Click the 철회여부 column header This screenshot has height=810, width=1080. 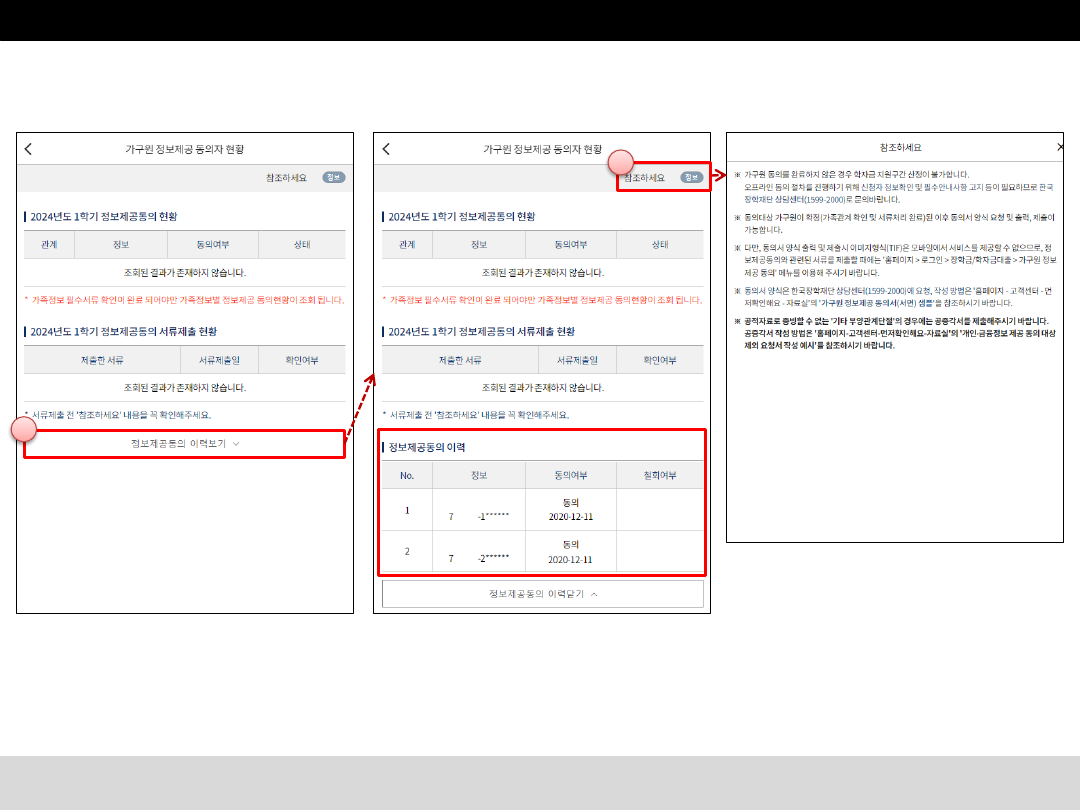point(660,475)
